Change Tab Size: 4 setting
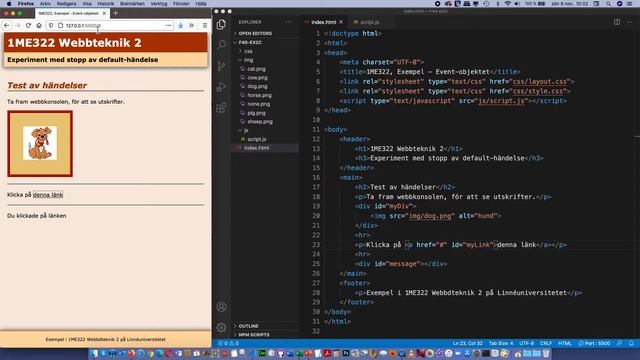Viewport: 640px width, 360px height. coord(501,343)
